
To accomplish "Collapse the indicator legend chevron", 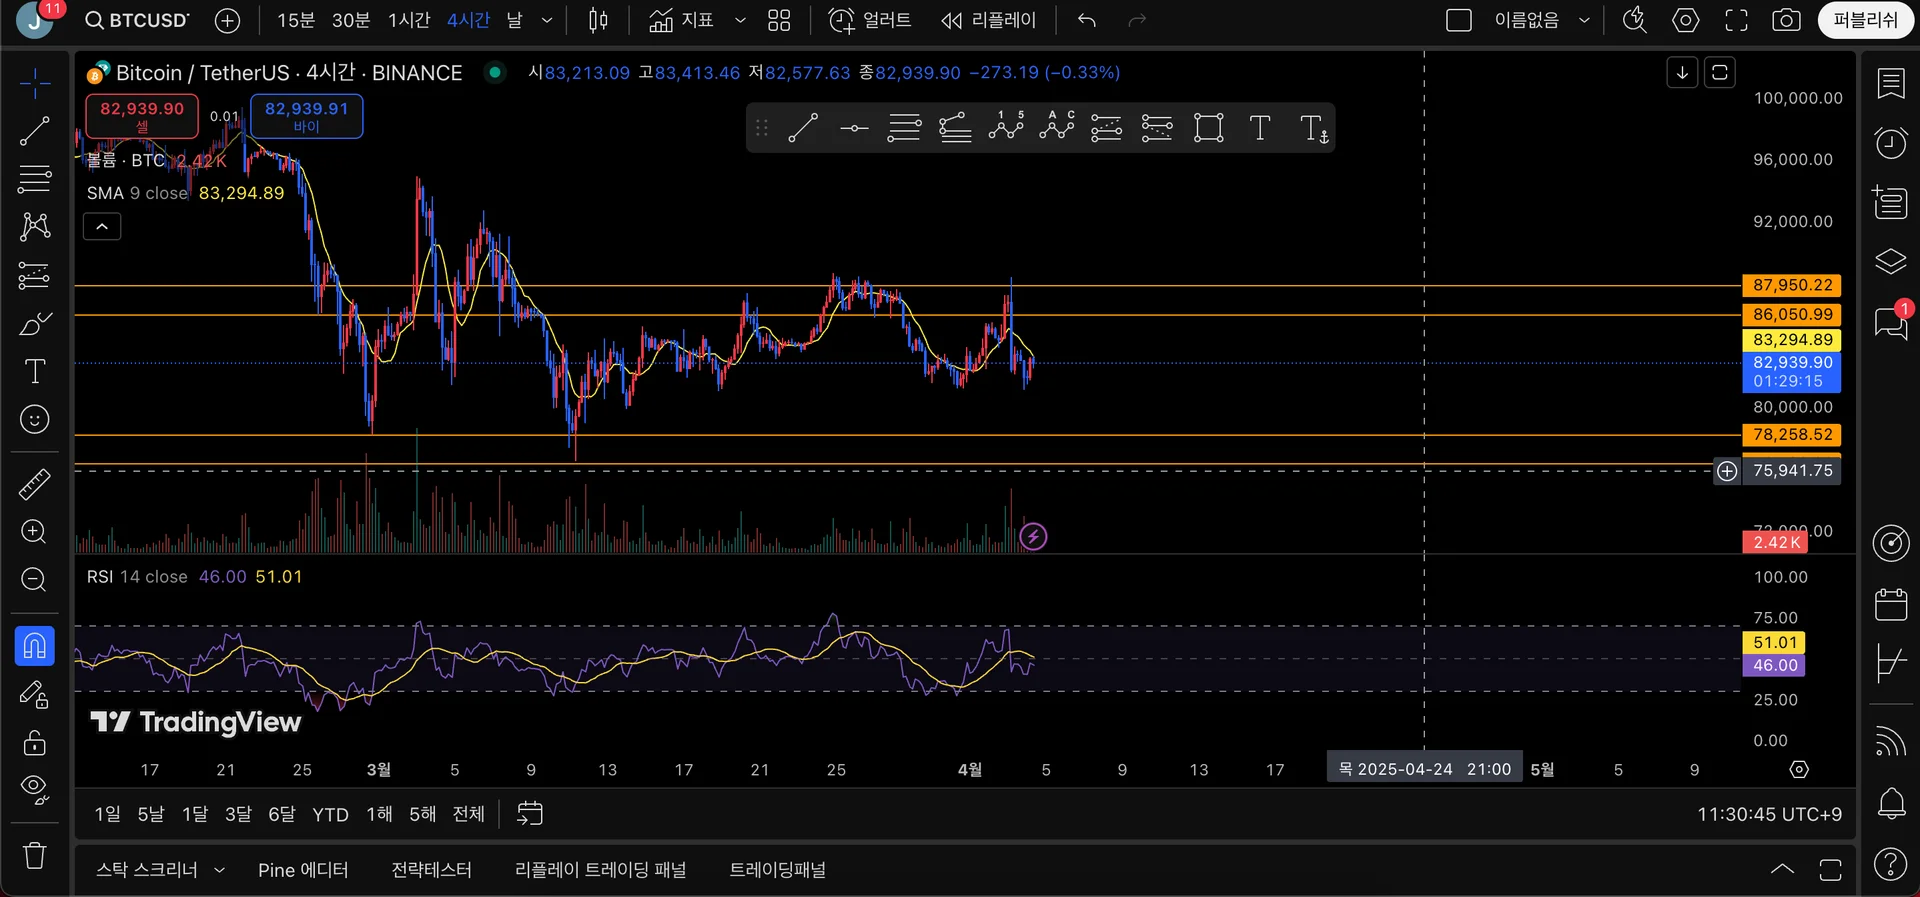I will coord(102,227).
